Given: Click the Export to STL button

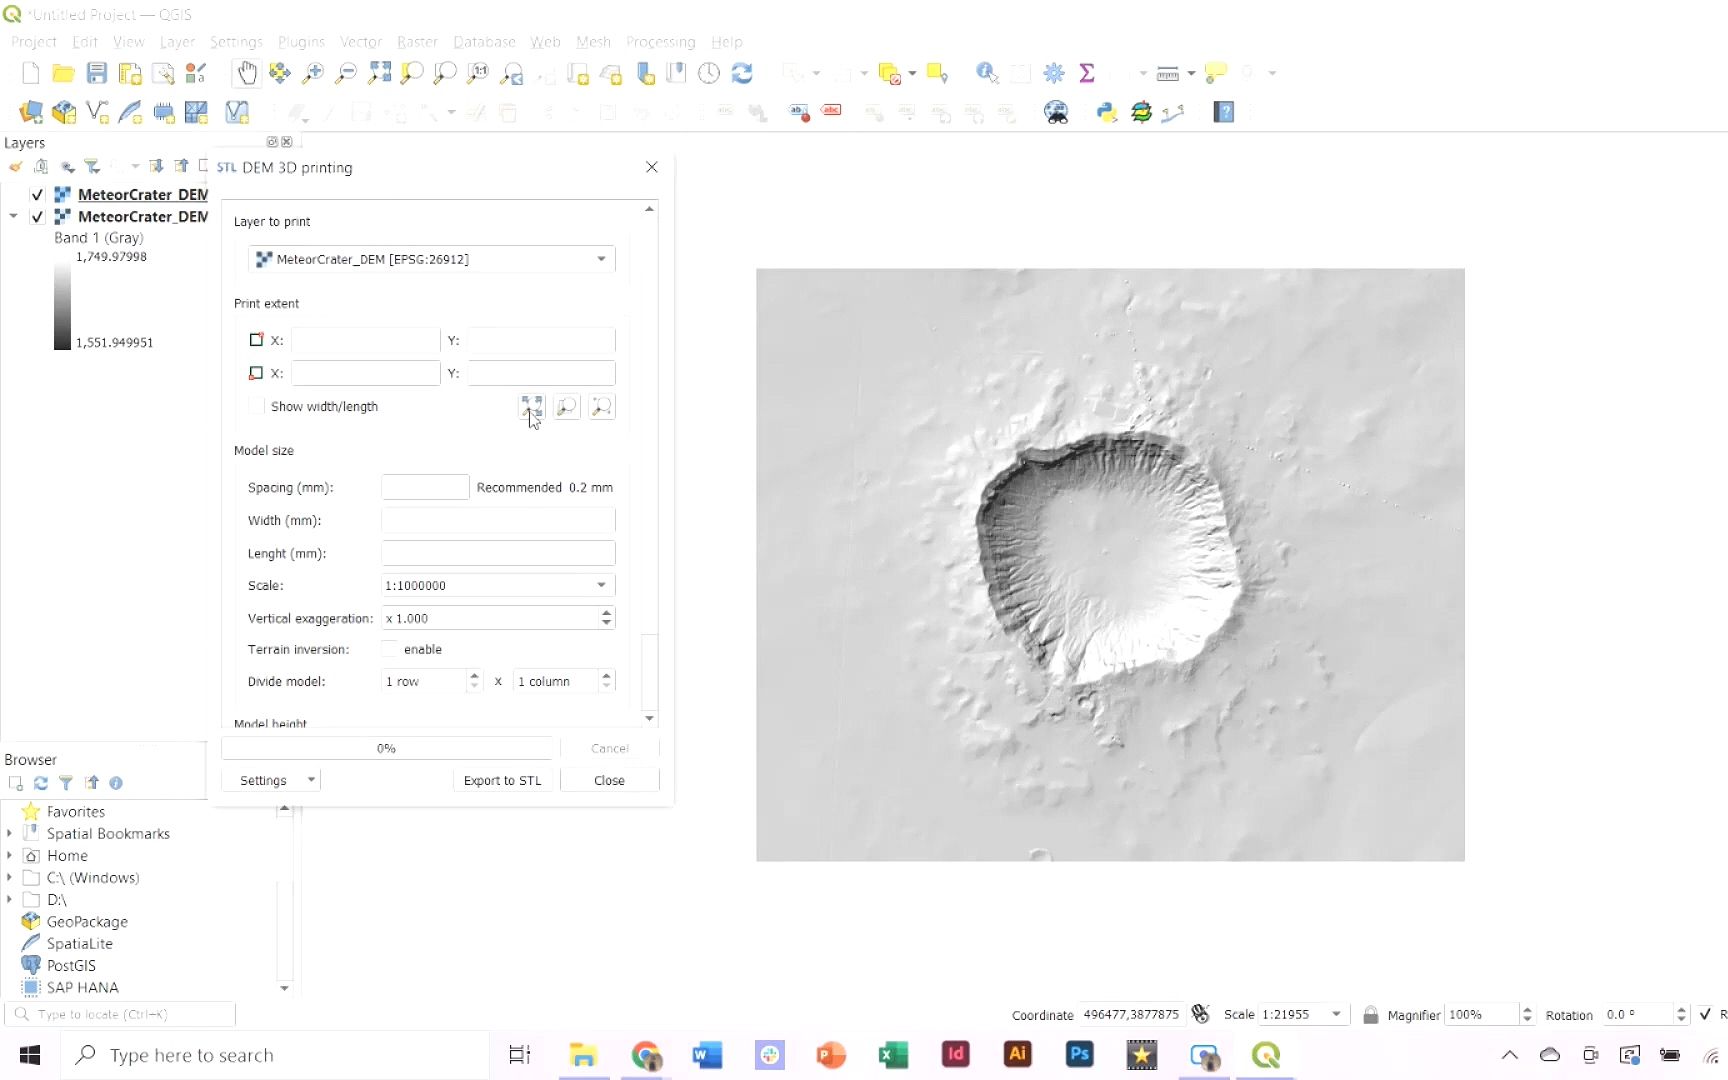Looking at the screenshot, I should (x=502, y=780).
